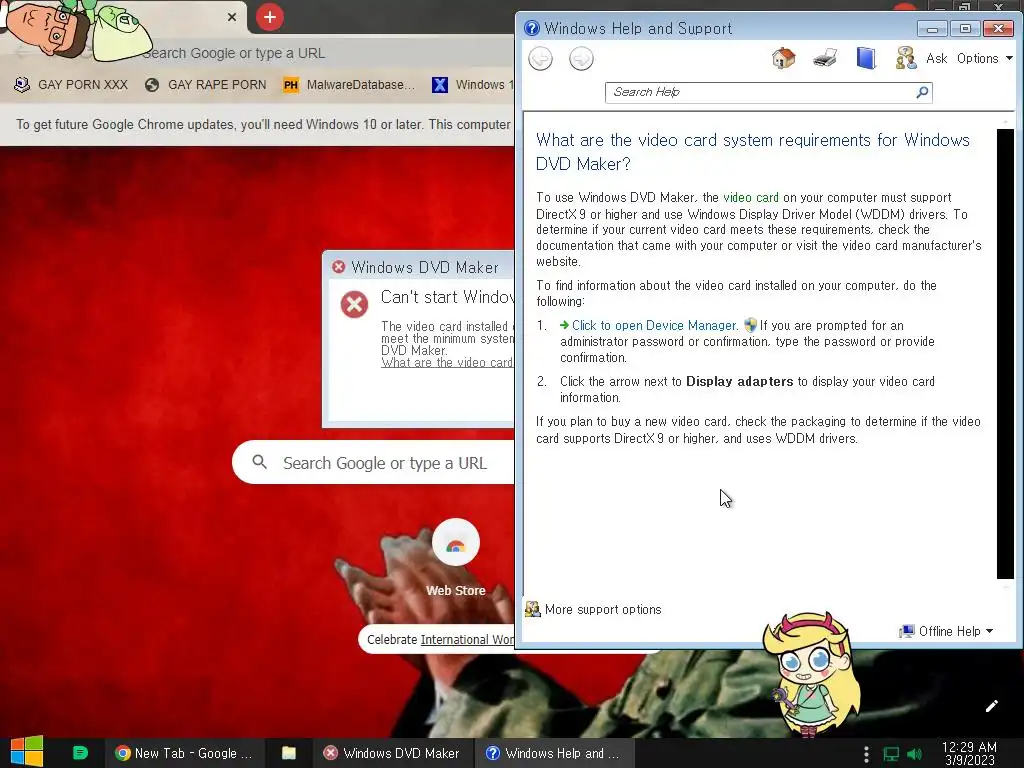
Task: Click the Star Butterfly desktop character
Action: 810,674
